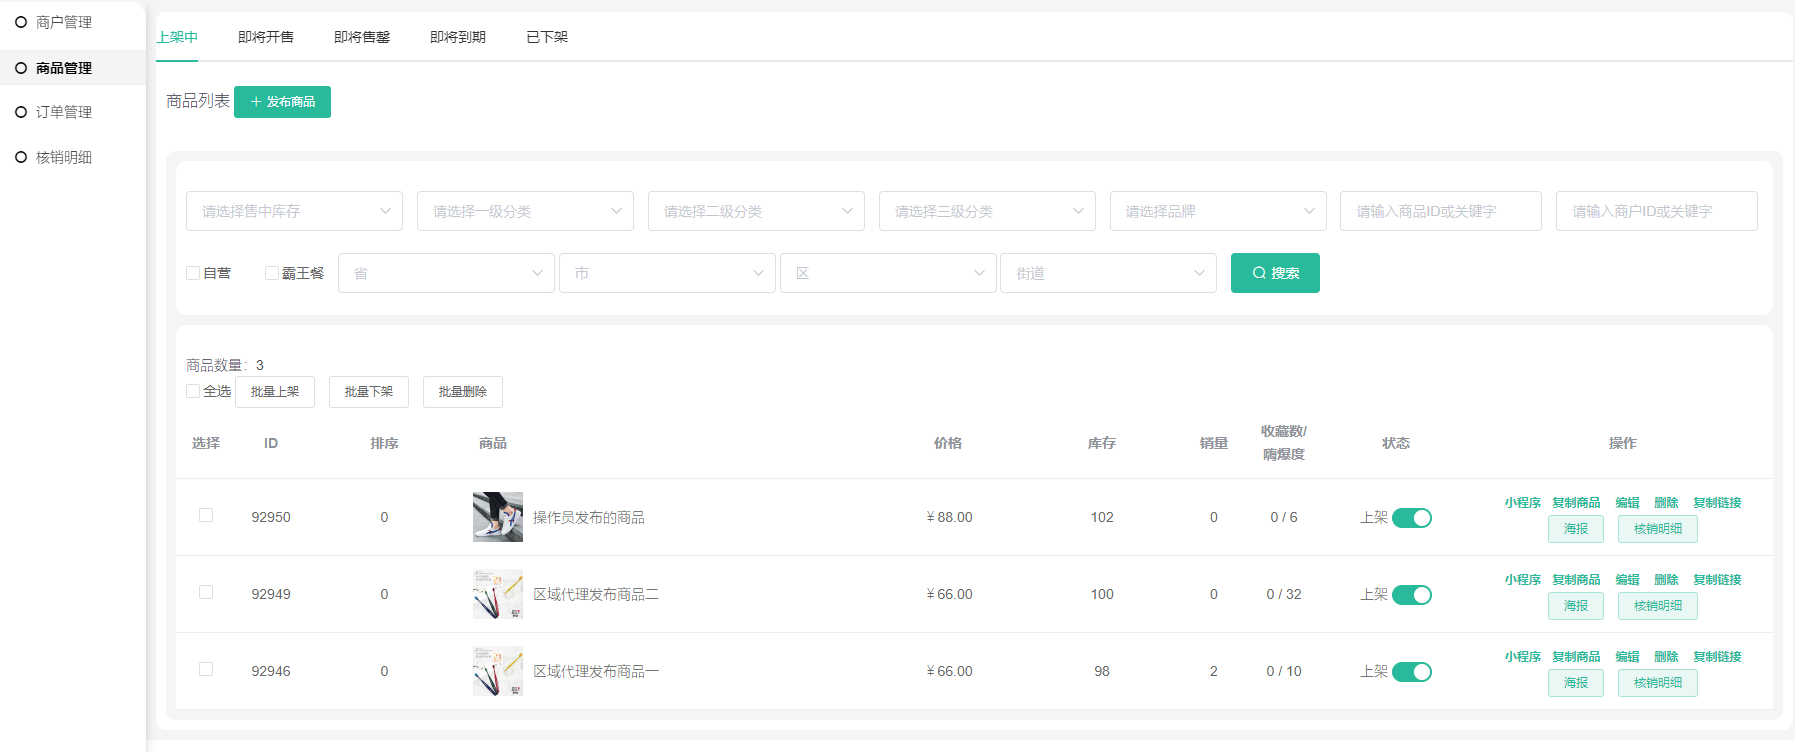Tick the 全选 select-all checkbox
Screen dimensions: 1795x752
tap(194, 391)
